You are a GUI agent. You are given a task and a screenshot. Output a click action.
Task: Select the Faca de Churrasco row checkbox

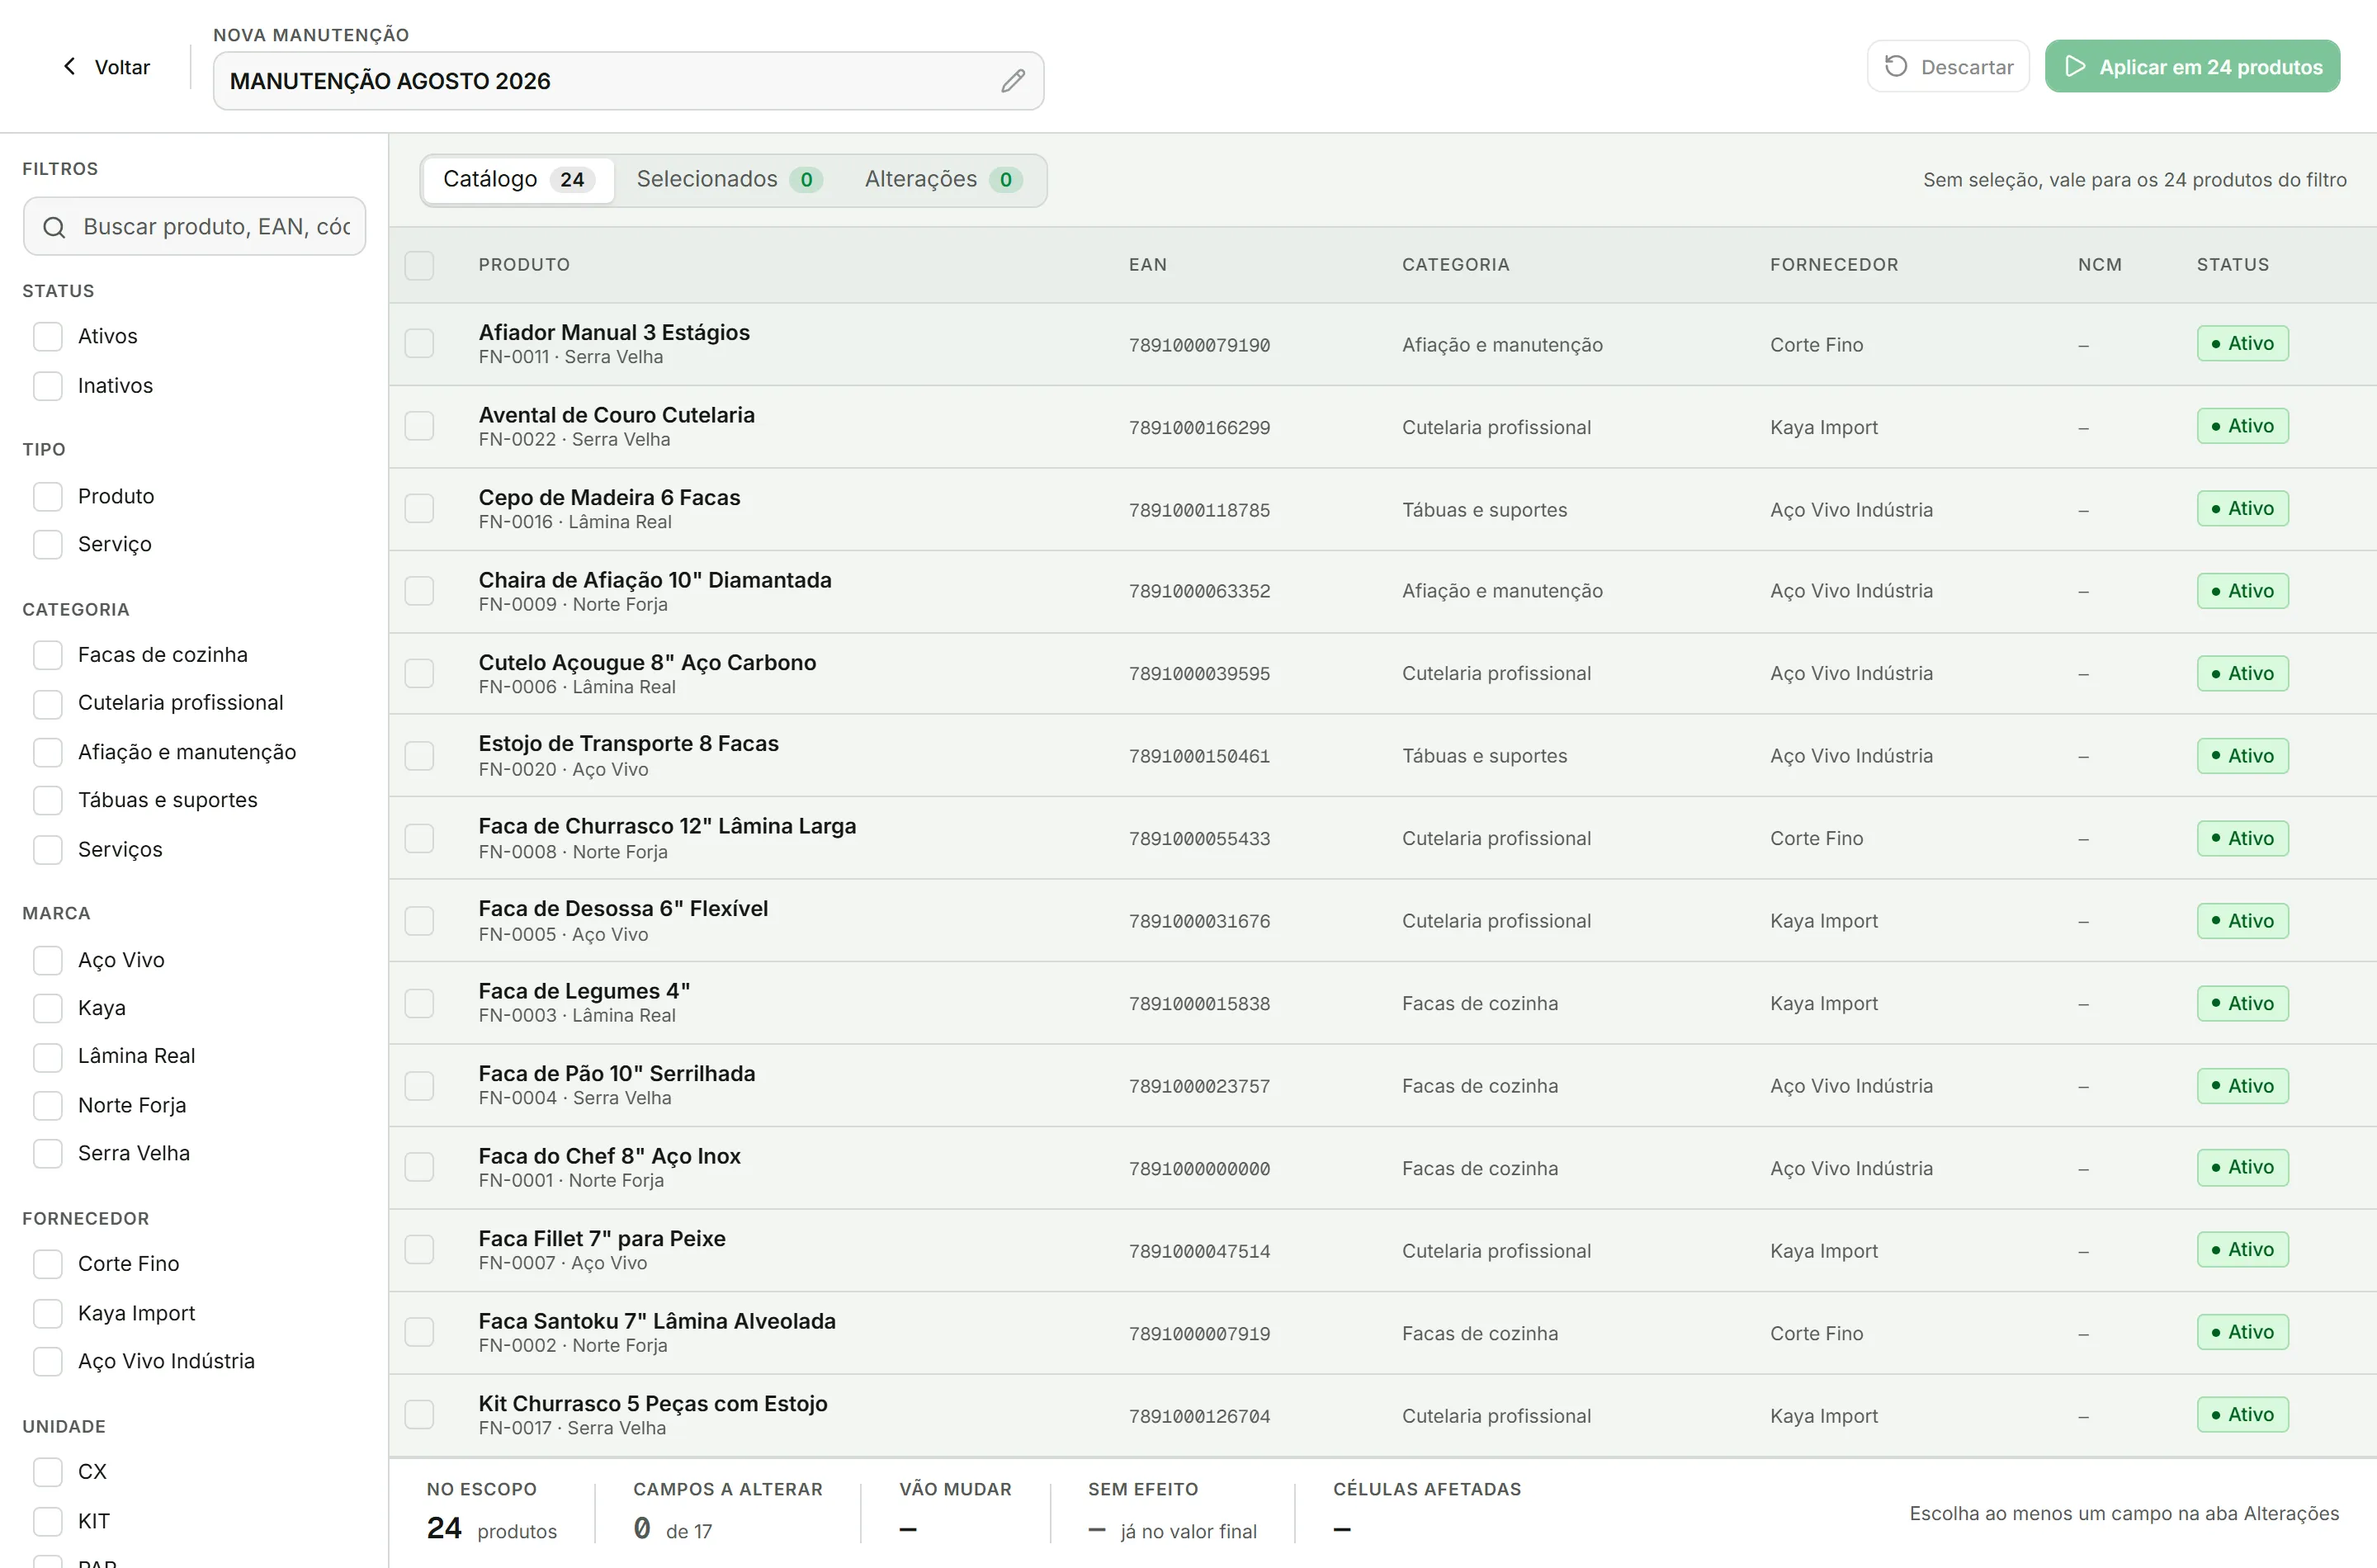(419, 838)
